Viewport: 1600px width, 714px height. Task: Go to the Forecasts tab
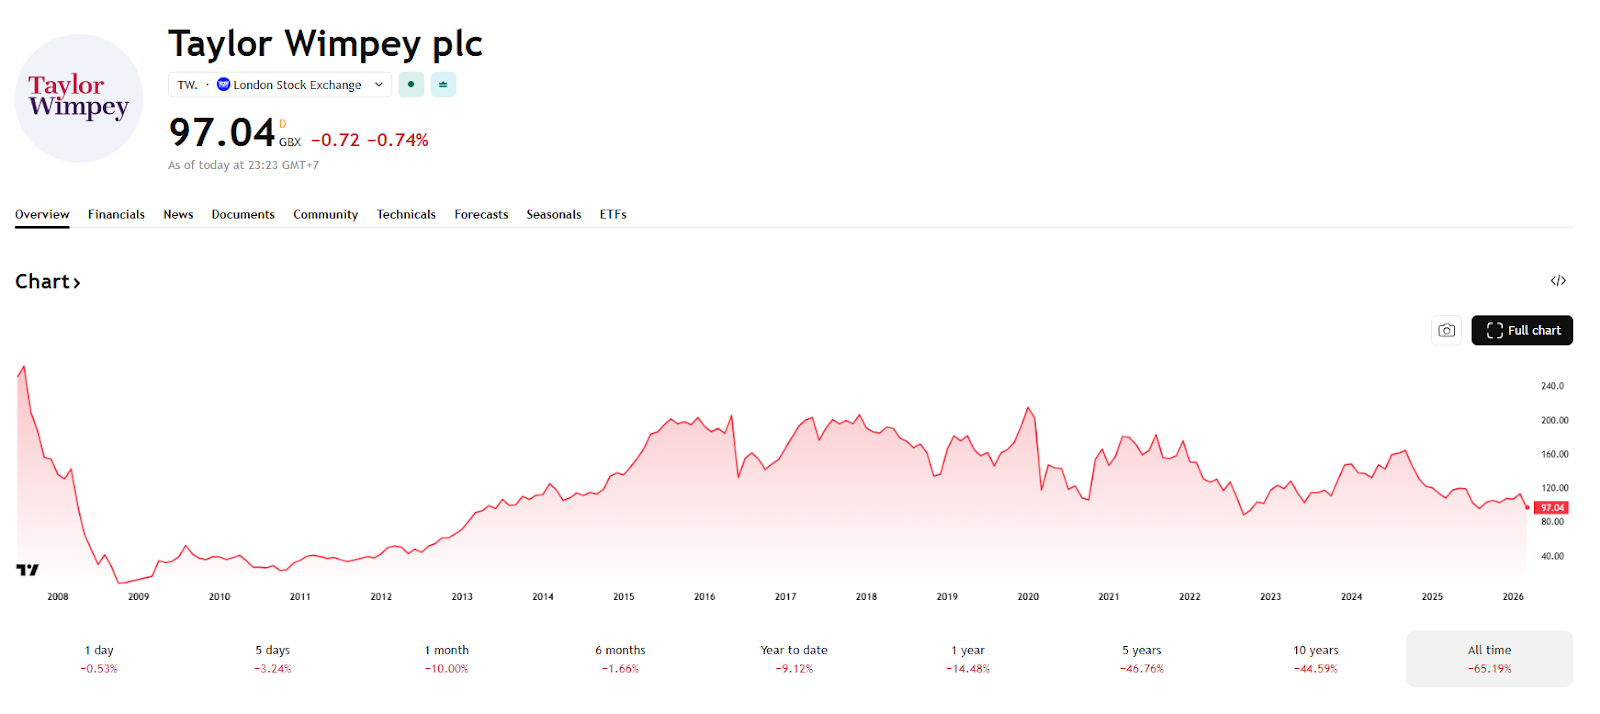pyautogui.click(x=481, y=214)
